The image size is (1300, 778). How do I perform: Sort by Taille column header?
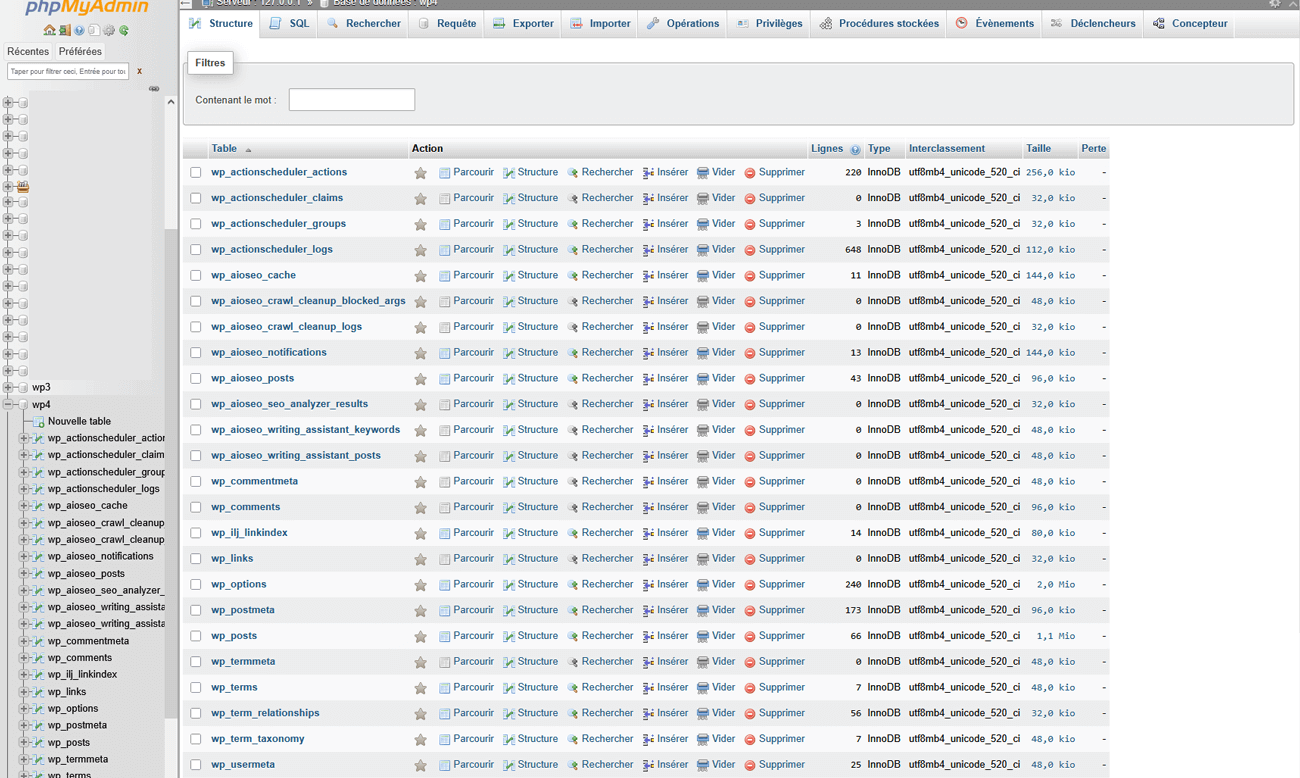1038,149
